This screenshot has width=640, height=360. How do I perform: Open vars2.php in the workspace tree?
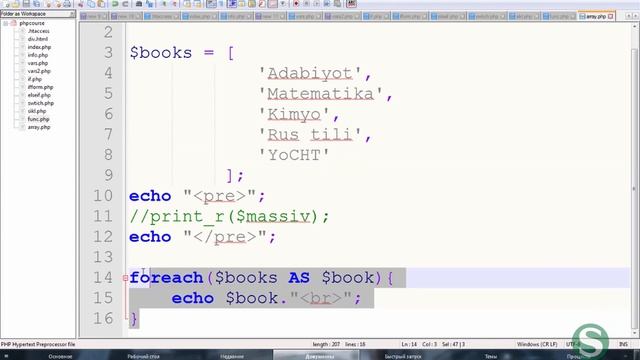tap(39, 71)
